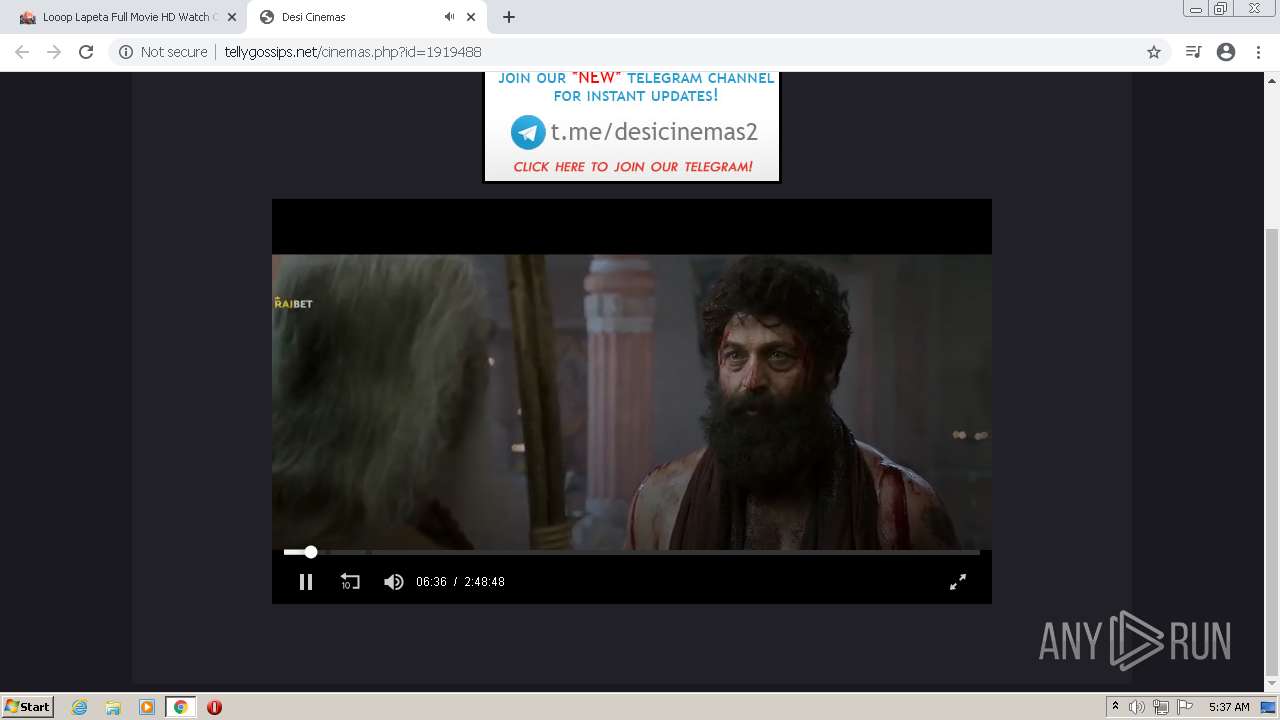Pause the video playback
The height and width of the screenshot is (720, 1280).
click(x=306, y=581)
